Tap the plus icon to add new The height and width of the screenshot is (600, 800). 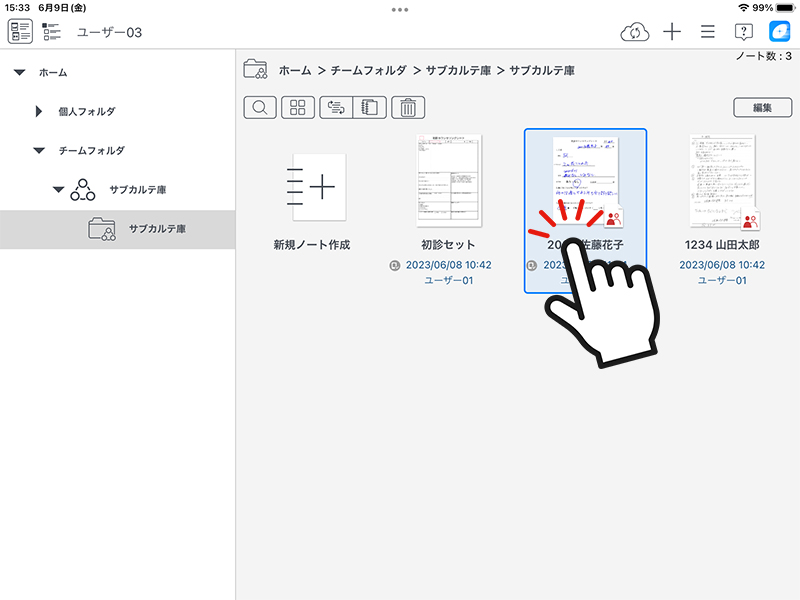pos(672,32)
